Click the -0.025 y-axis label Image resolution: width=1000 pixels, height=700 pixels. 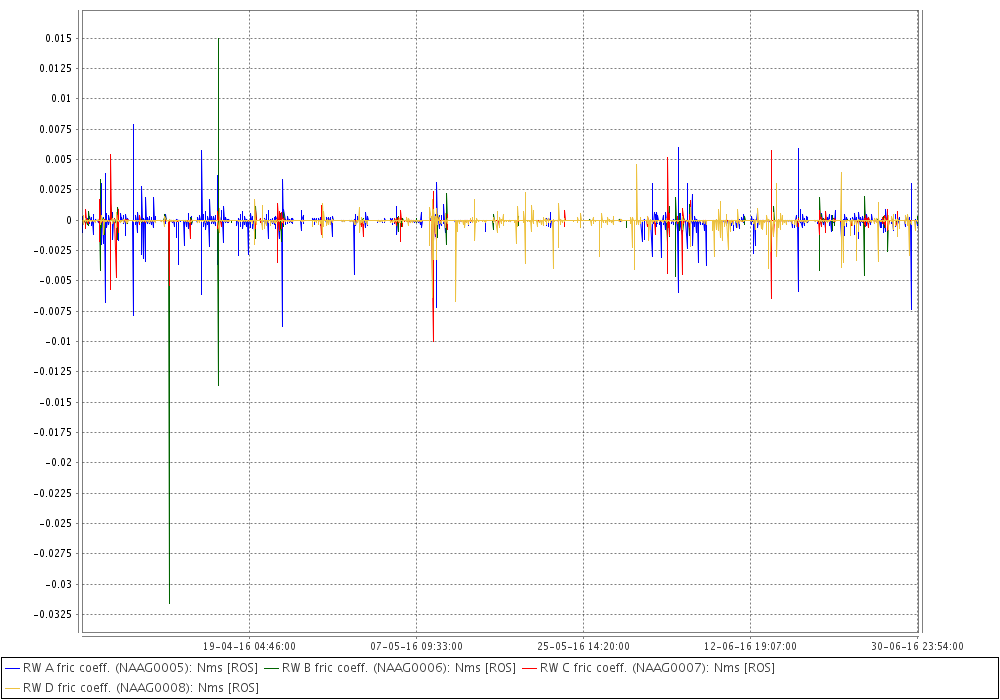pyautogui.click(x=55, y=523)
